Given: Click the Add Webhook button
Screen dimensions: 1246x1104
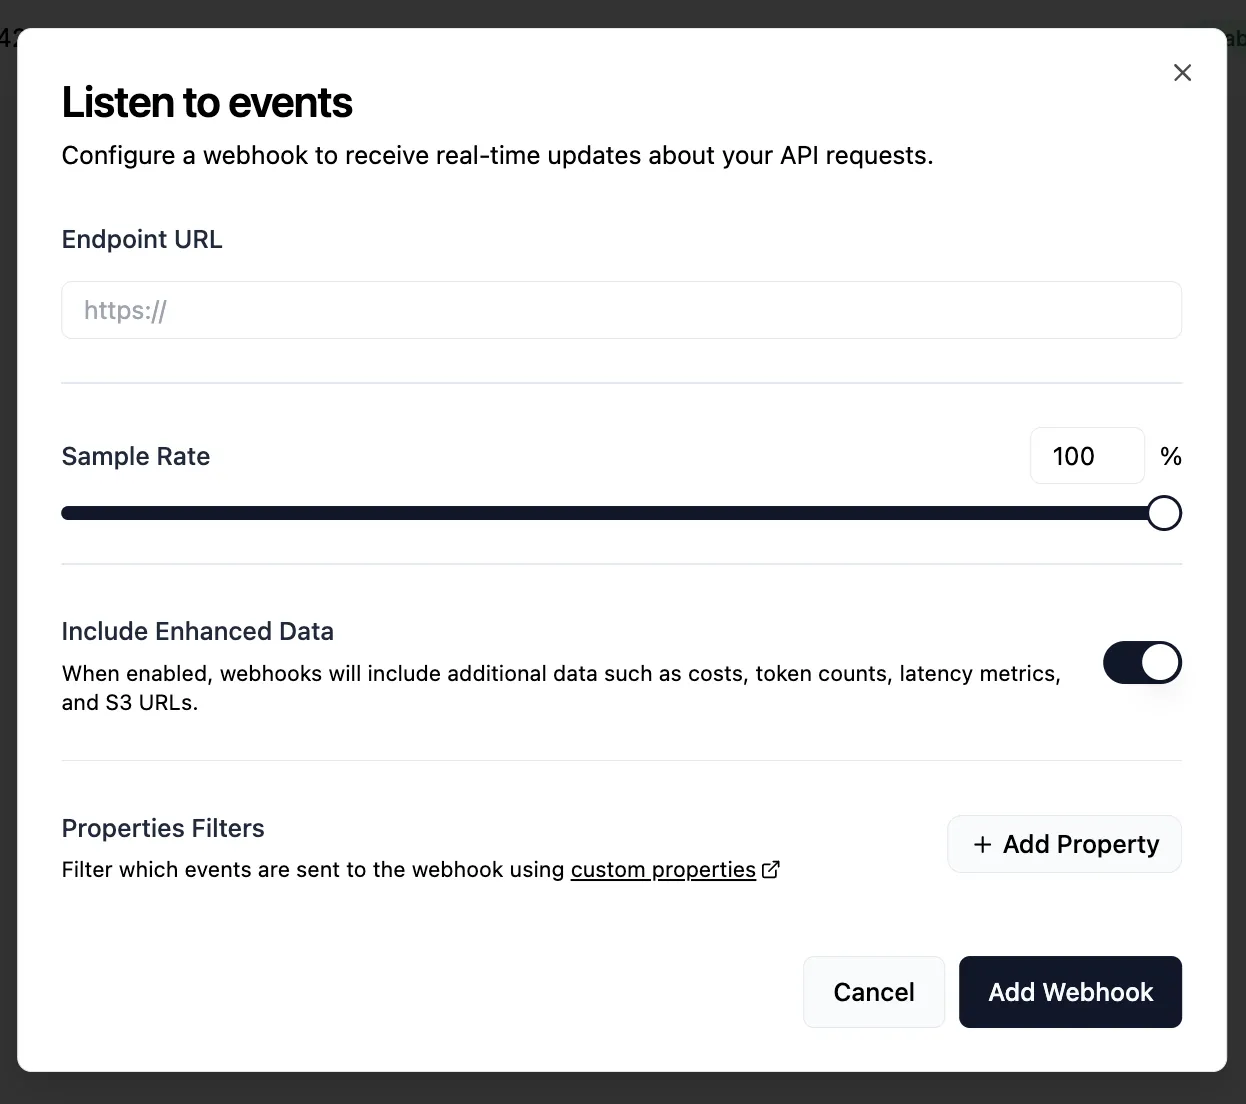Looking at the screenshot, I should point(1070,992).
